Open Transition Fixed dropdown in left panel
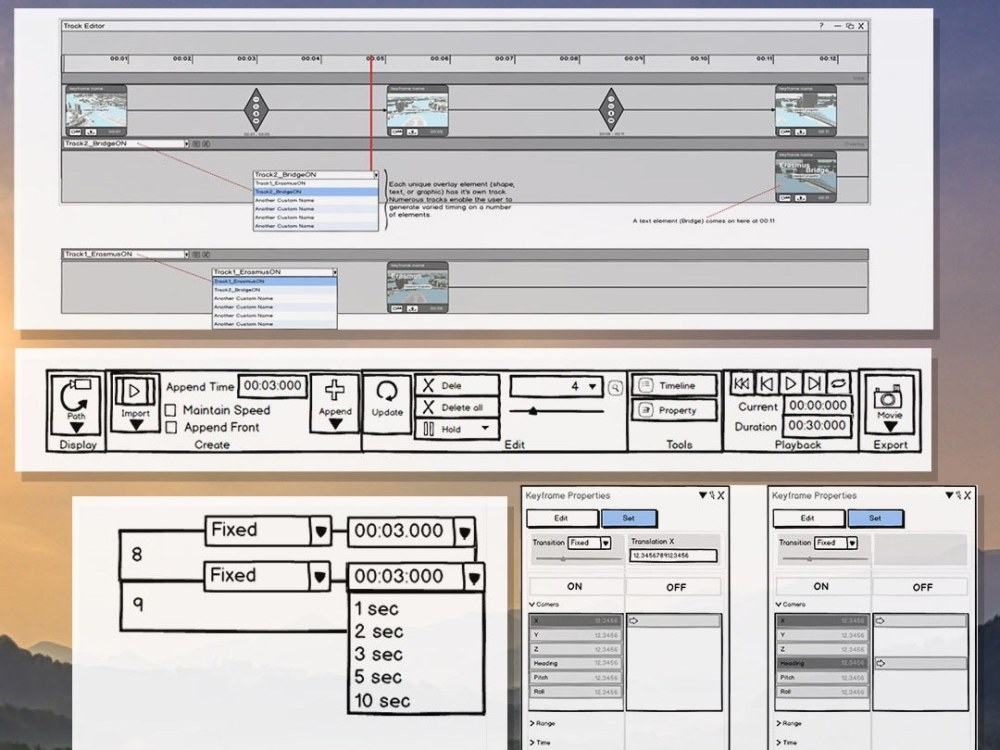 tap(606, 543)
